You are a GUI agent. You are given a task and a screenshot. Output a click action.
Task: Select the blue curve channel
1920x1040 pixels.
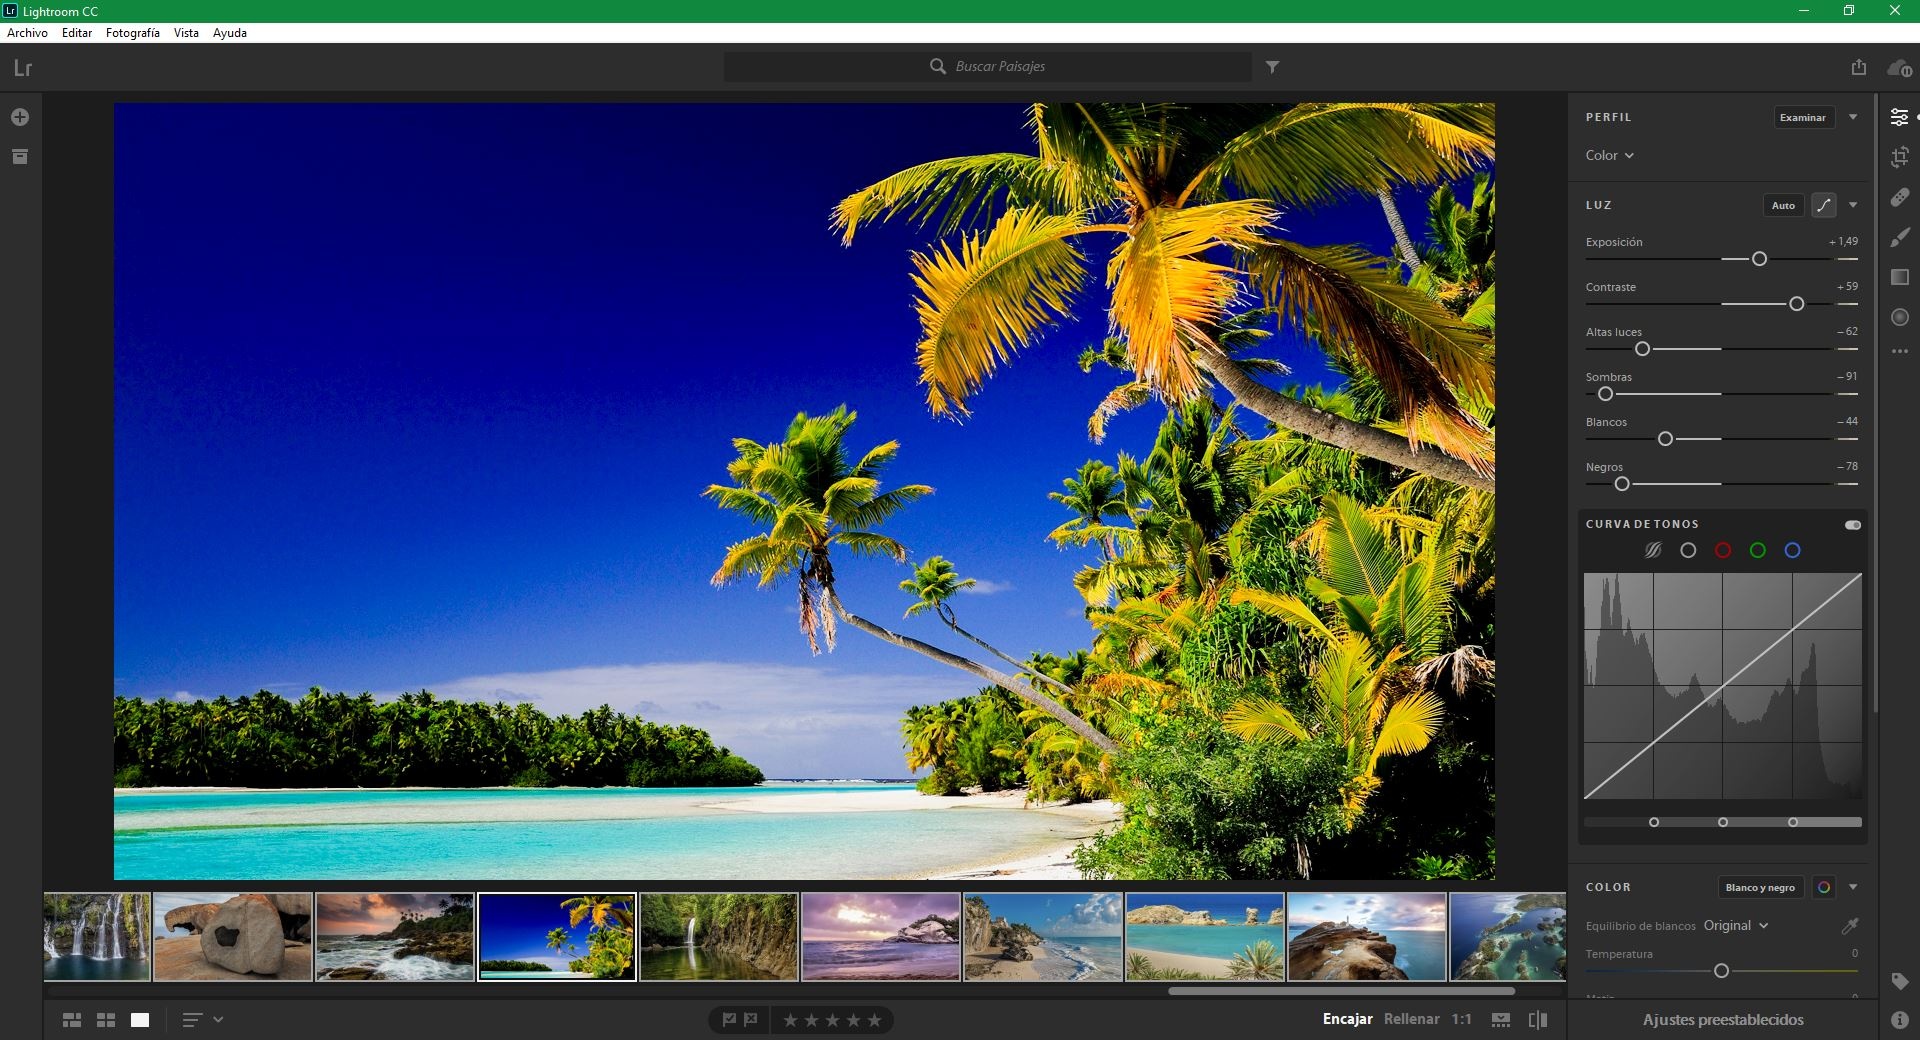tap(1793, 550)
